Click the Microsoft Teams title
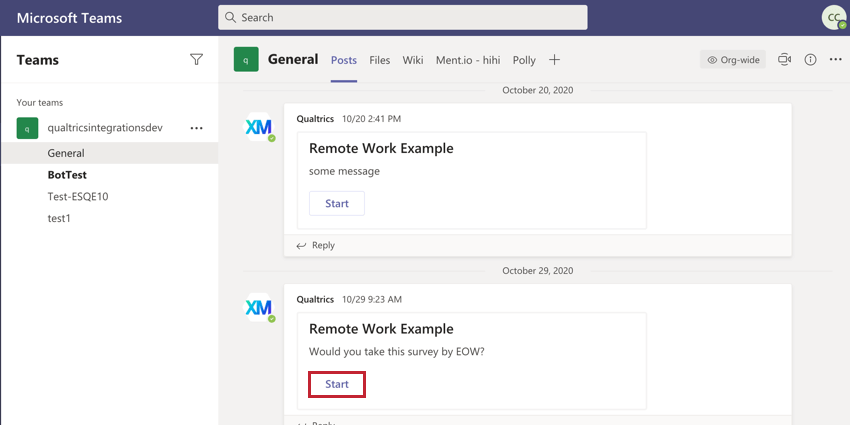 click(69, 17)
